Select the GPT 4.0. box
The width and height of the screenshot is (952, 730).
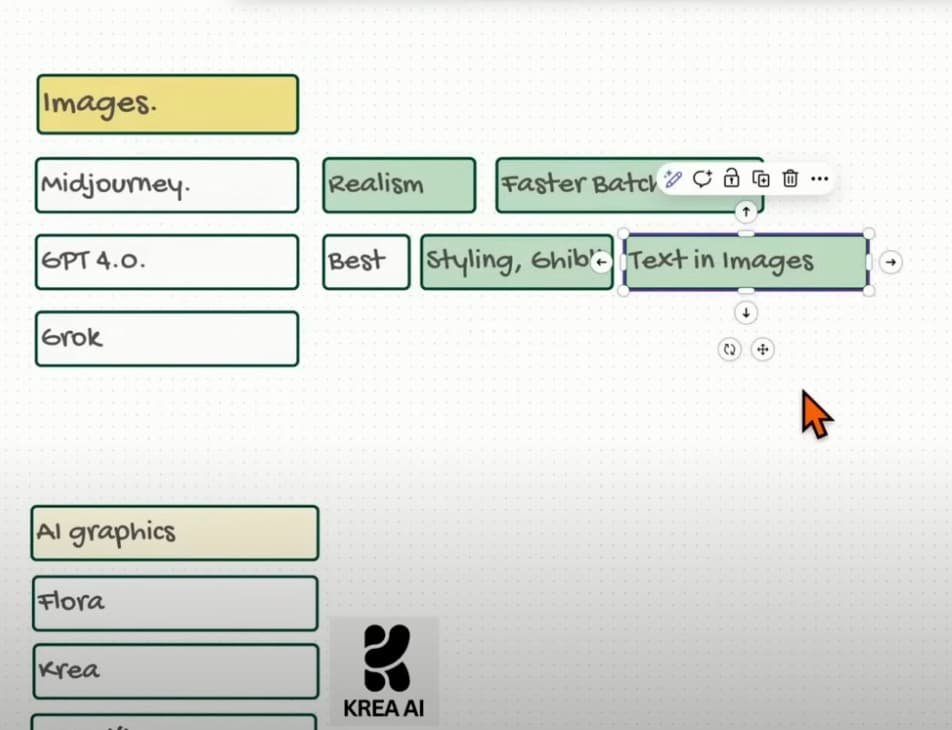tap(167, 262)
